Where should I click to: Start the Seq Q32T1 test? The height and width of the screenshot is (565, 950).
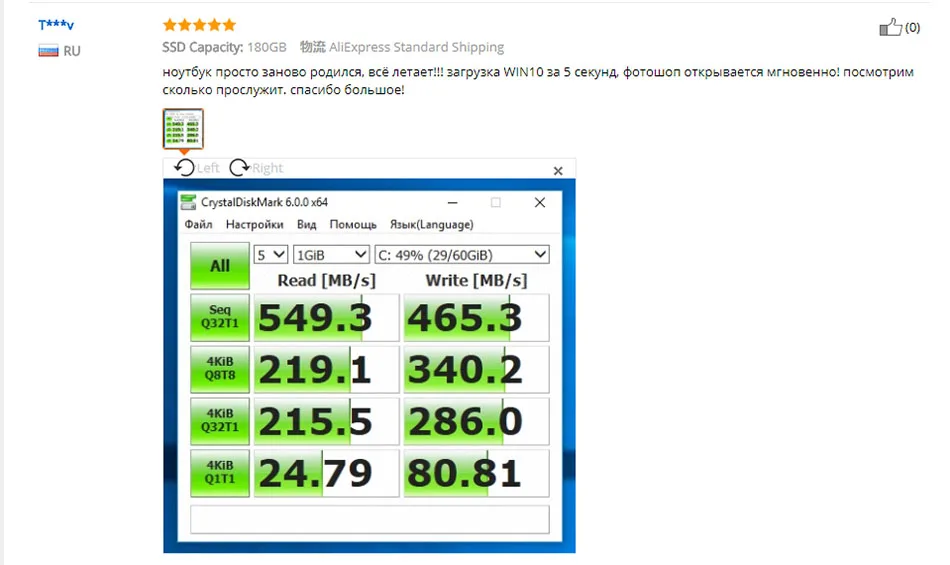pyautogui.click(x=220, y=317)
